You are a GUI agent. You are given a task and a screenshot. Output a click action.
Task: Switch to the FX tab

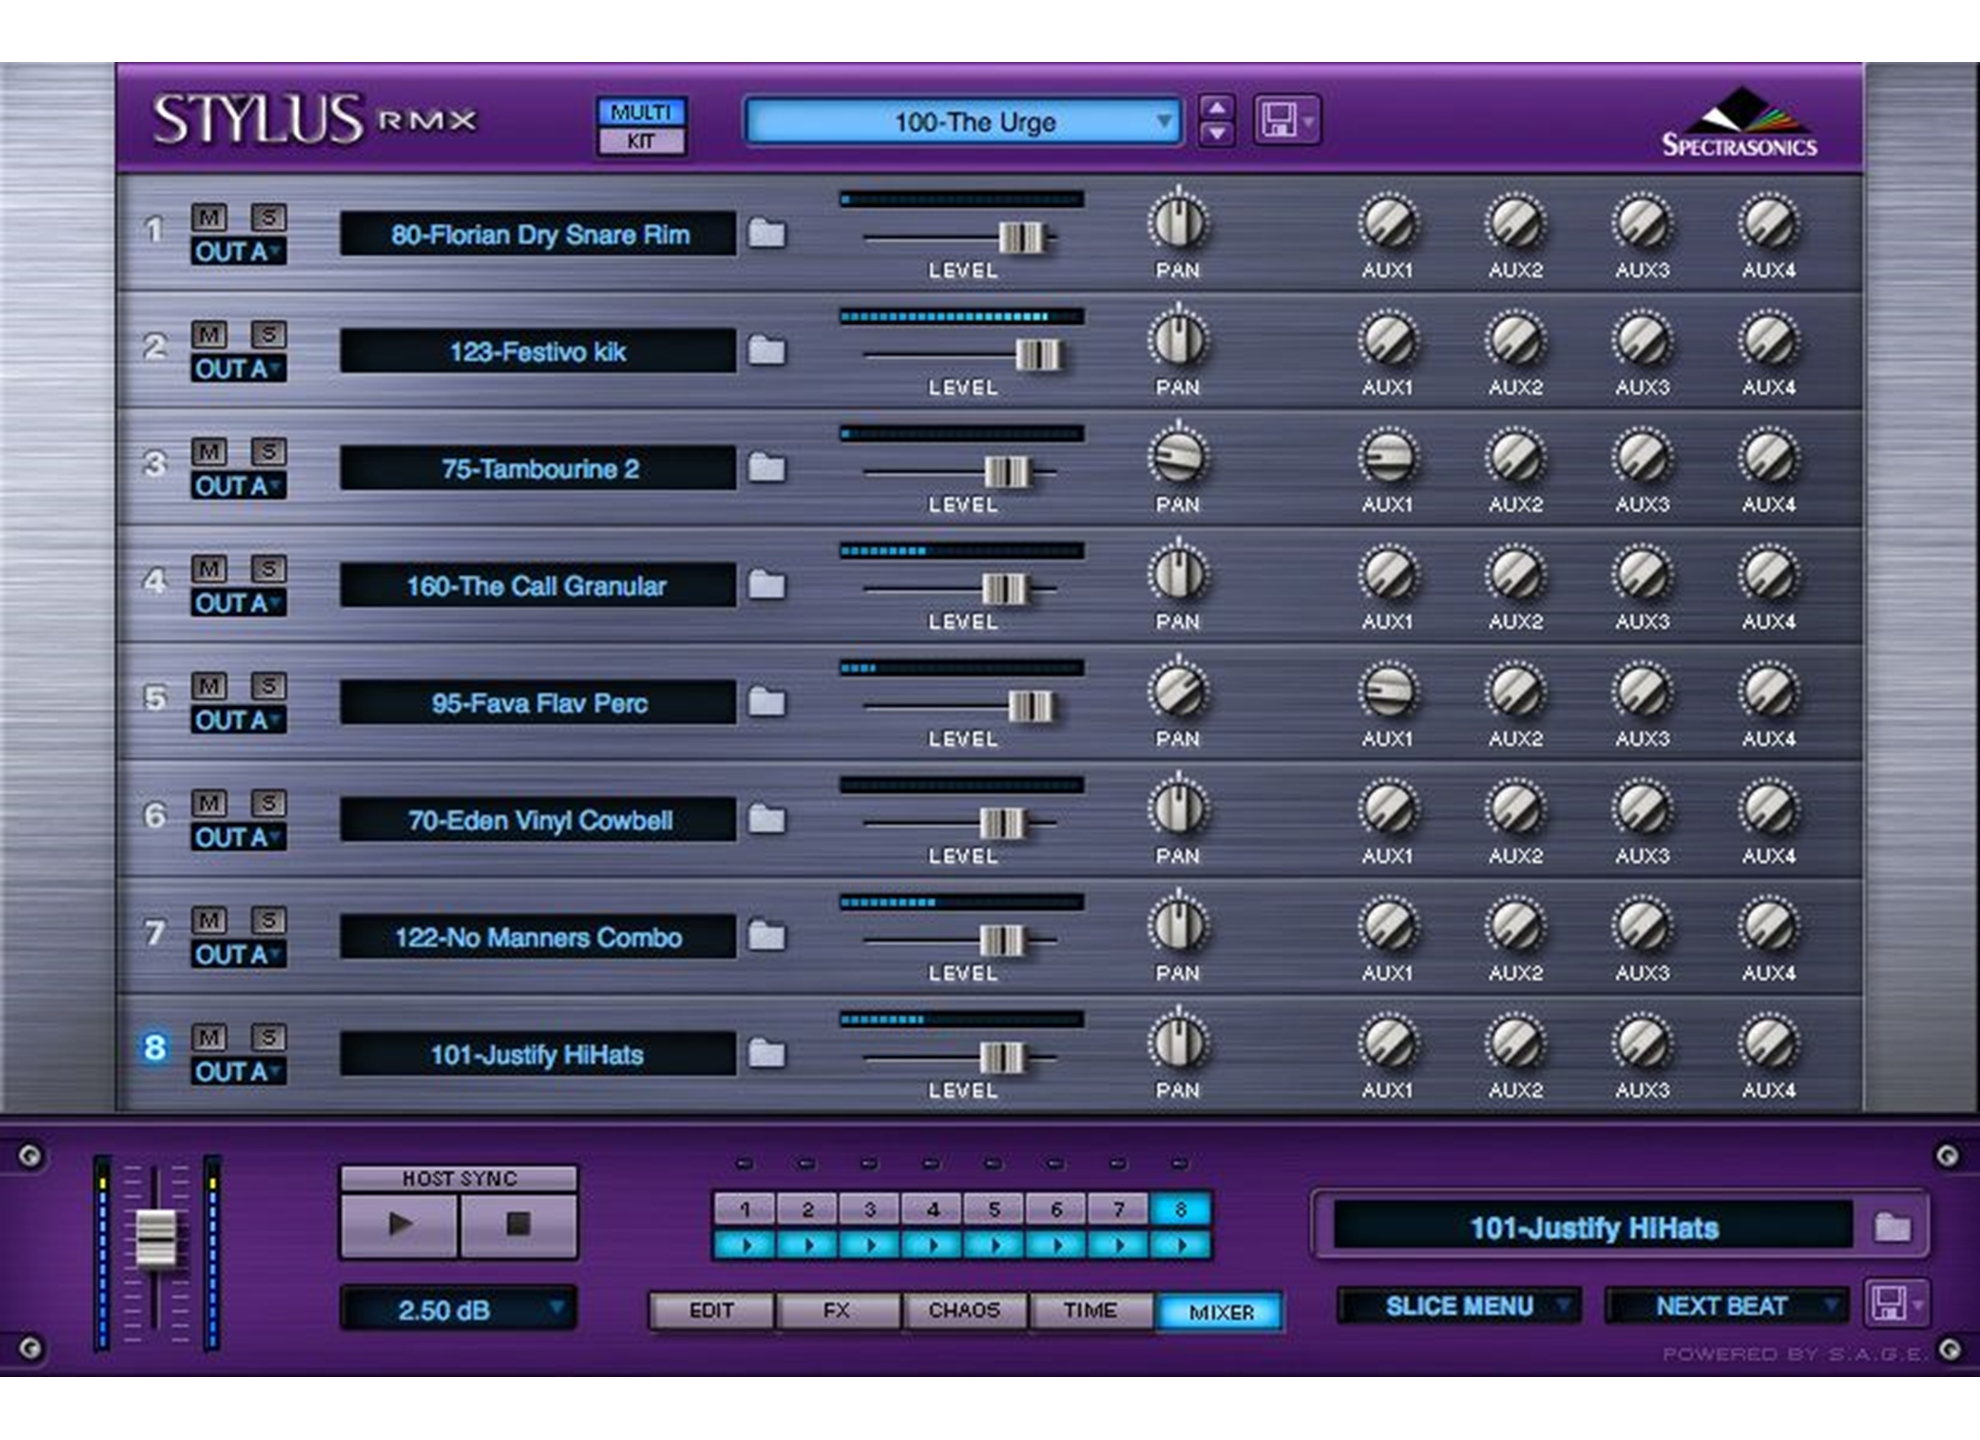(x=838, y=1310)
